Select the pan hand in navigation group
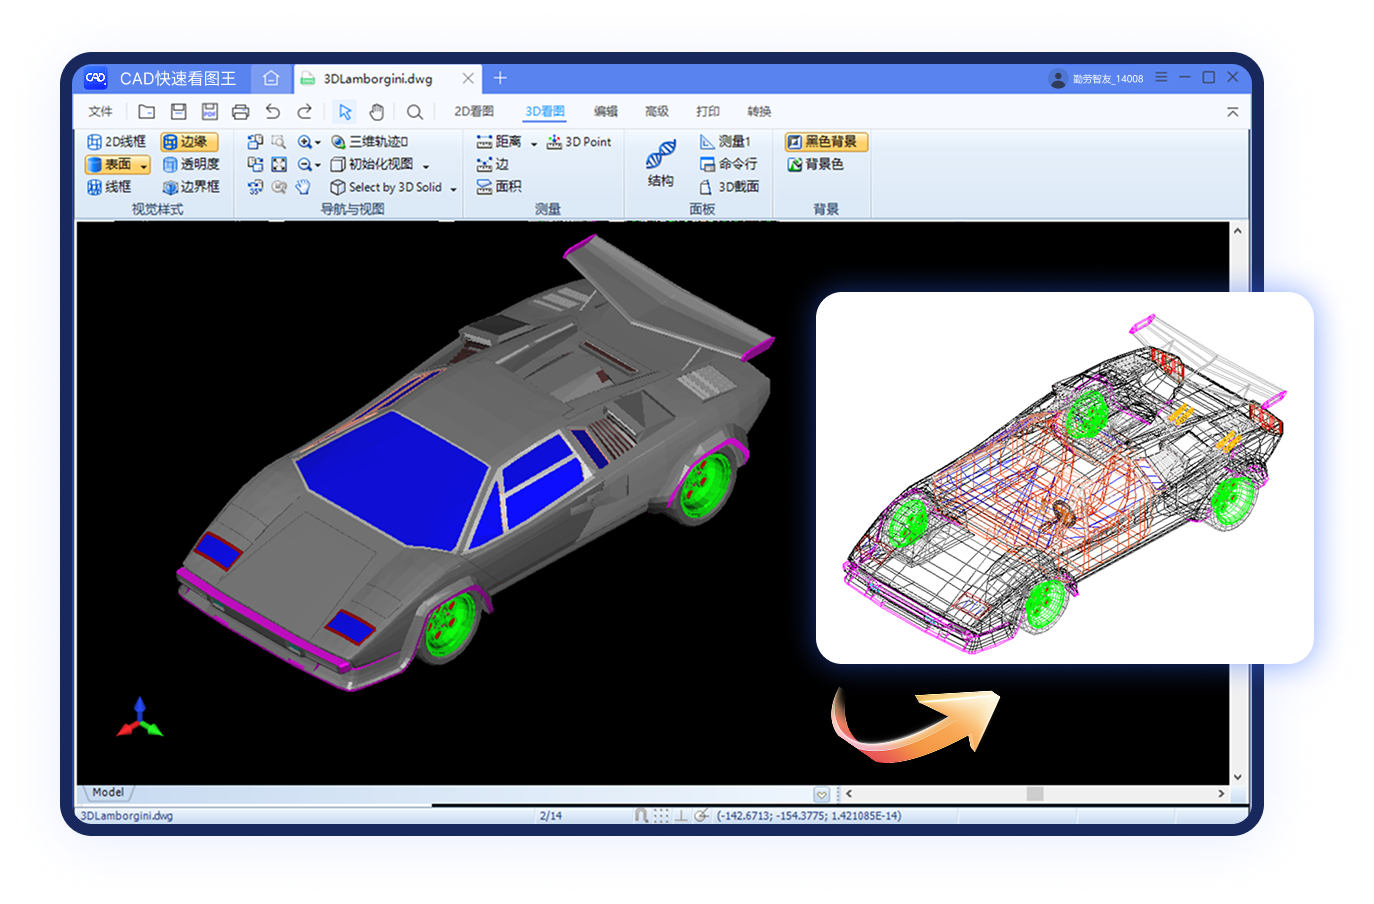The image size is (1374, 904). 303,187
